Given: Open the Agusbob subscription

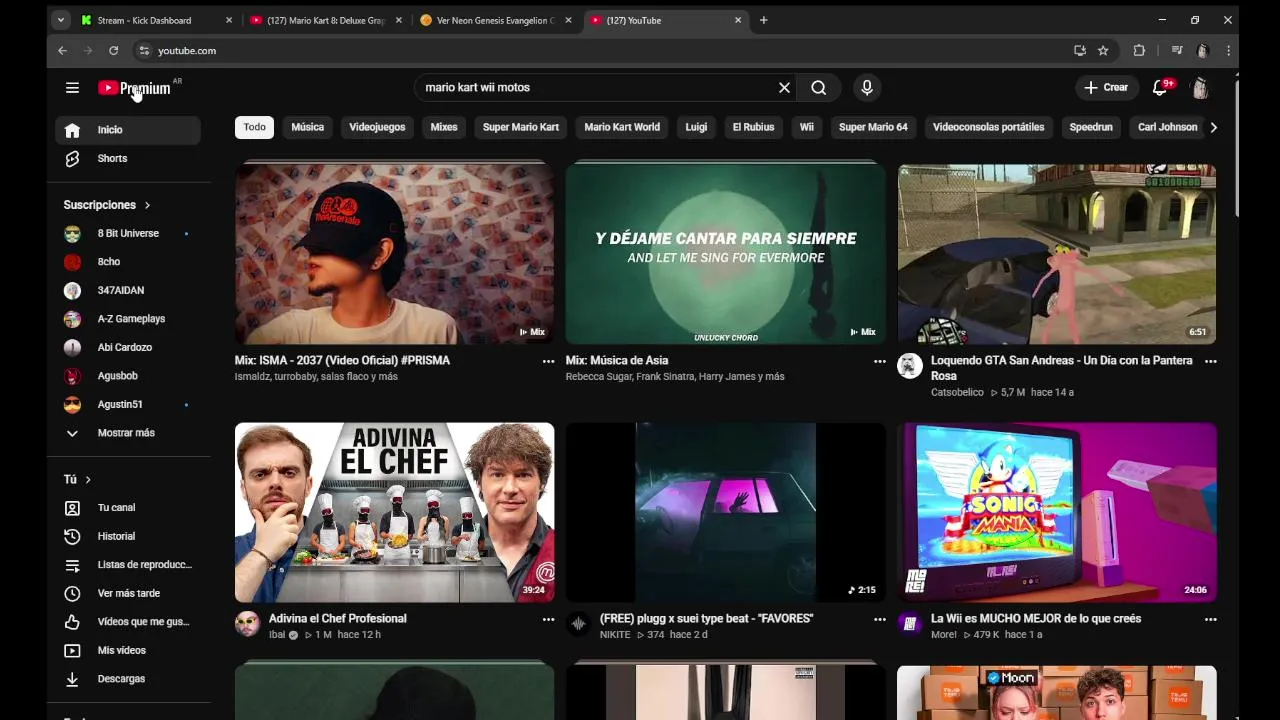Looking at the screenshot, I should pos(128,376).
